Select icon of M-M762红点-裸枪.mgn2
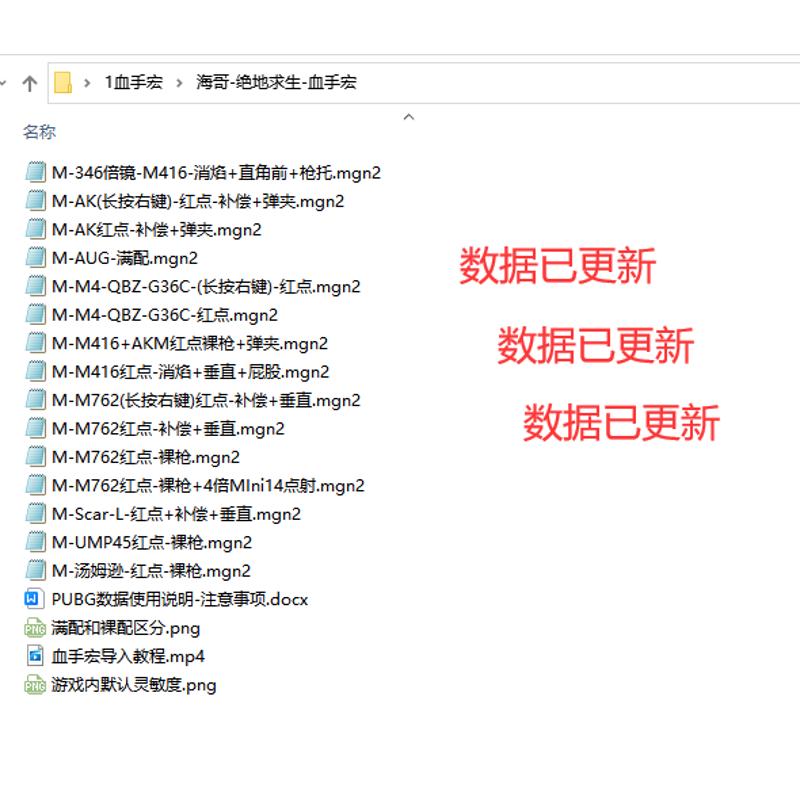 35,457
